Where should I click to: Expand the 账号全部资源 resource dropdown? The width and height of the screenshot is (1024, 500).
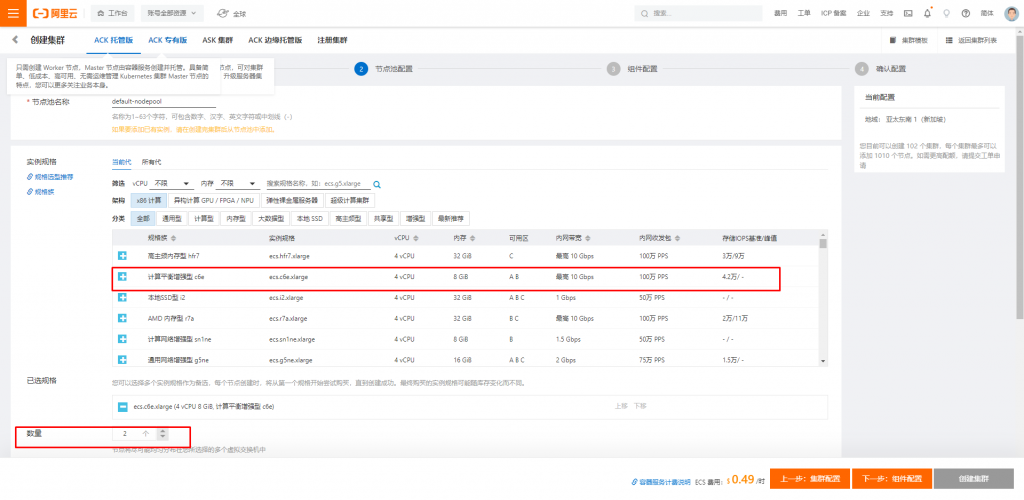tap(172, 13)
